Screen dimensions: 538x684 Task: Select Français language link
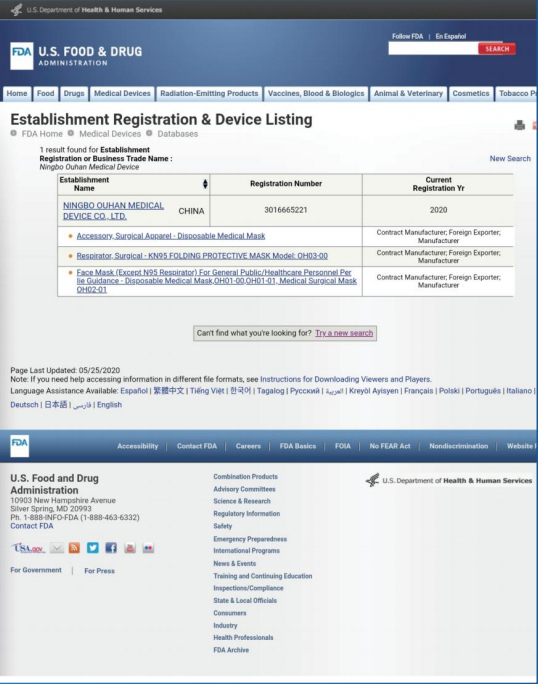pyautogui.click(x=418, y=391)
